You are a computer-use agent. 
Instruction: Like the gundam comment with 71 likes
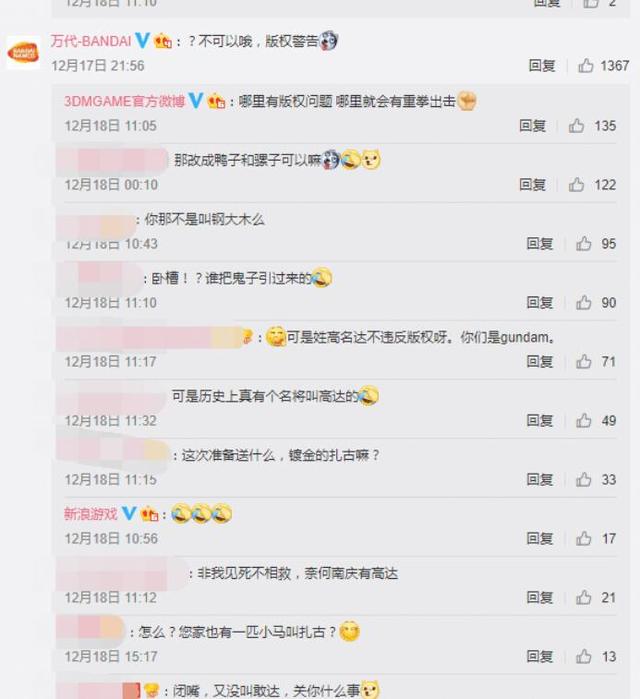click(583, 362)
